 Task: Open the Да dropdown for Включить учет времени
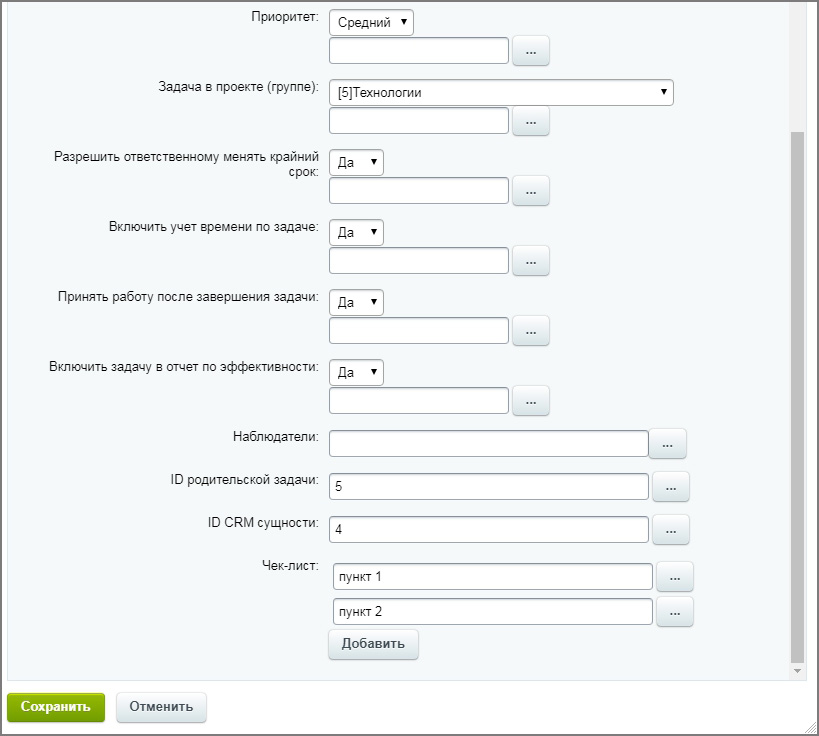(356, 232)
